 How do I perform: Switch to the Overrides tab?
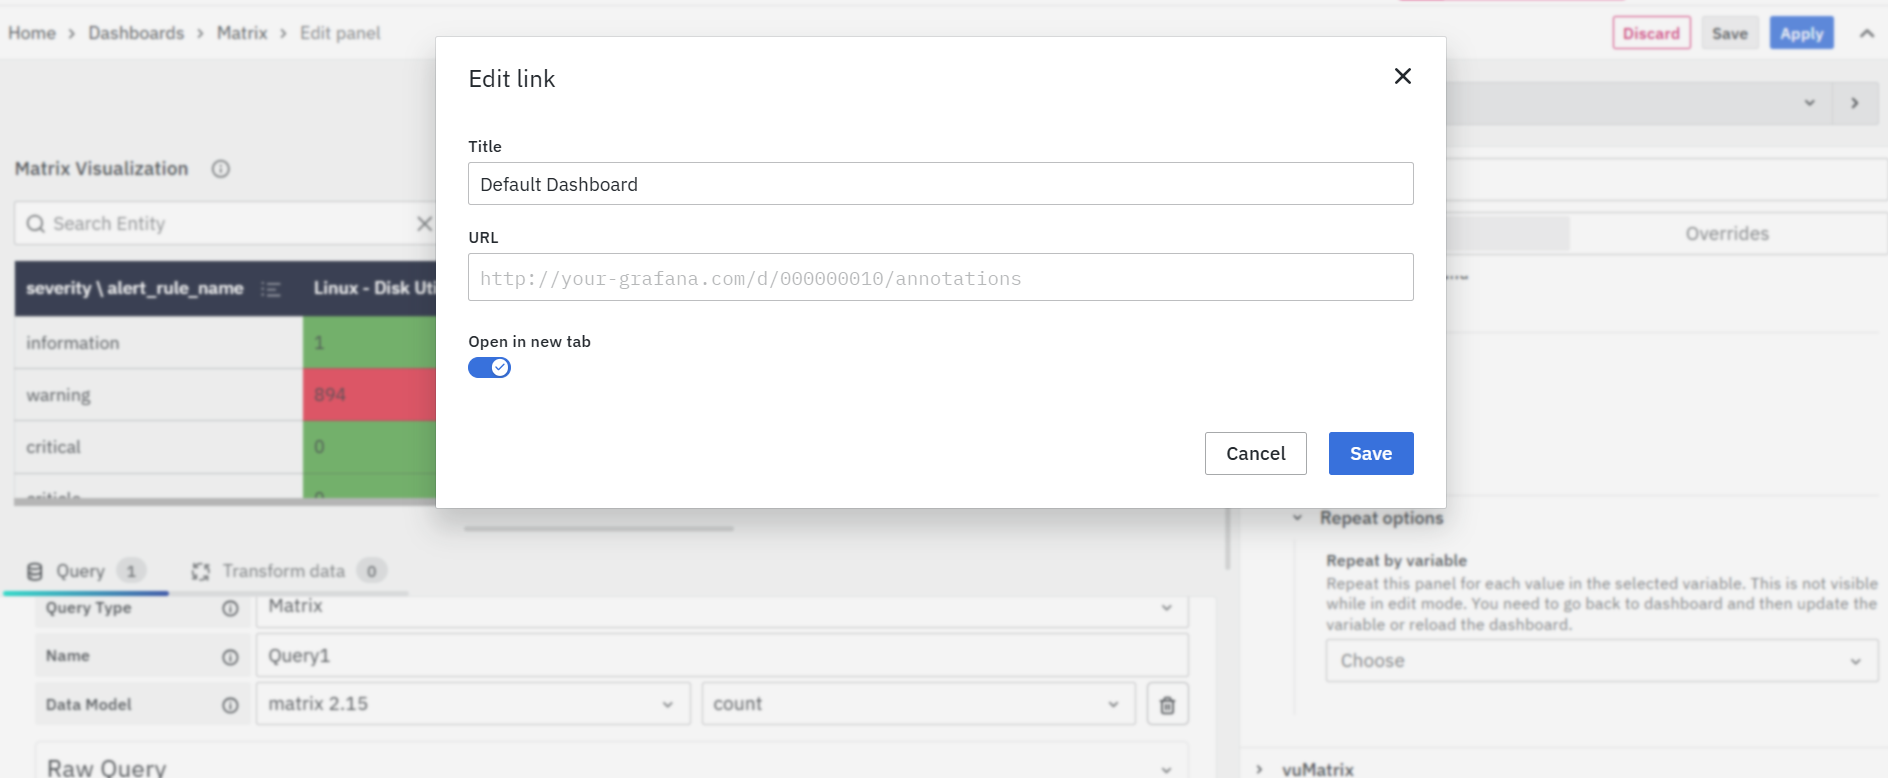pyautogui.click(x=1726, y=234)
